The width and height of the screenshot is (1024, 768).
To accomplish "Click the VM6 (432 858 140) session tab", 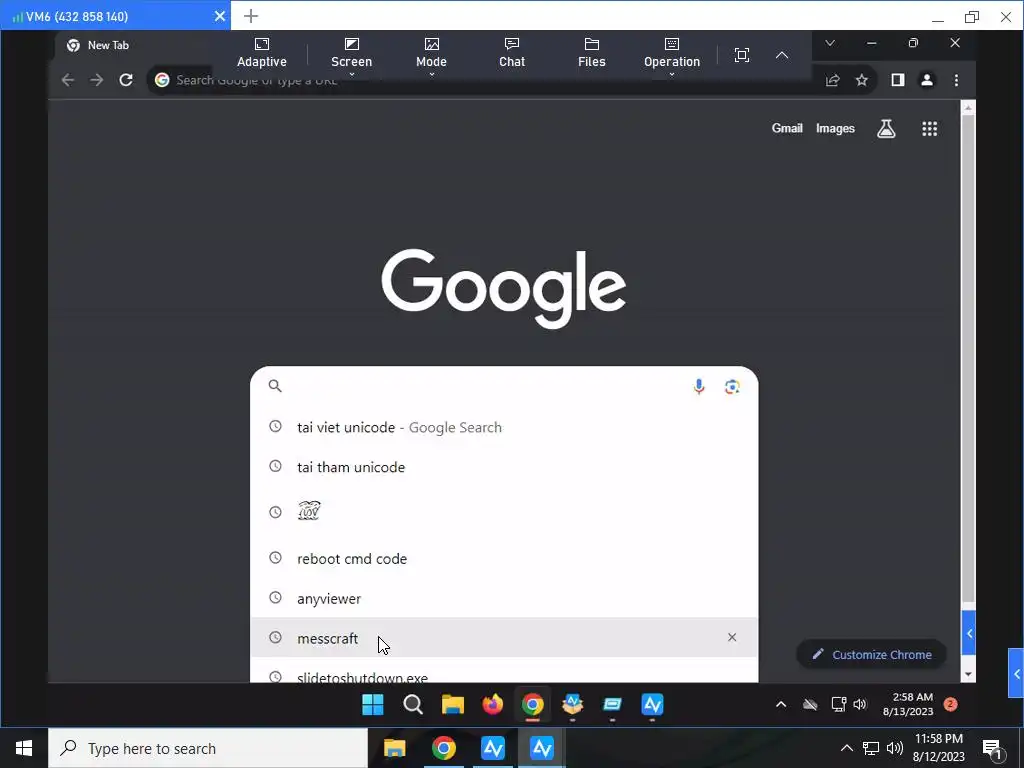I will click(115, 16).
